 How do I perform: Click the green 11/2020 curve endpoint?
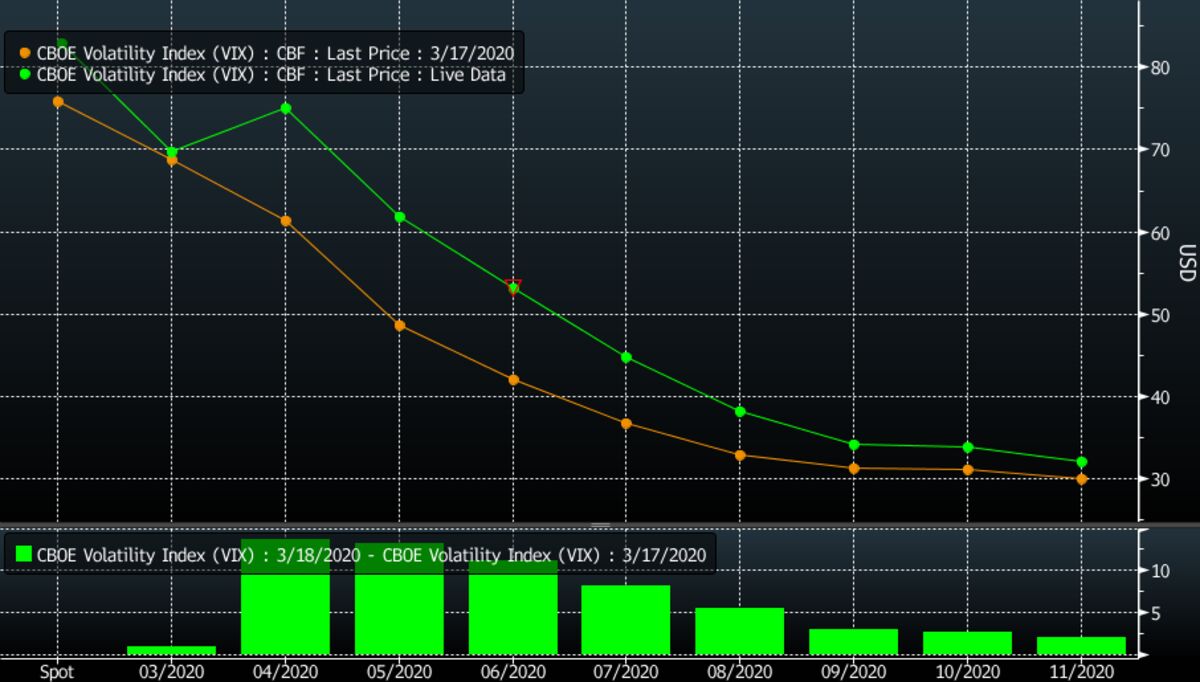pyautogui.click(x=1080, y=462)
